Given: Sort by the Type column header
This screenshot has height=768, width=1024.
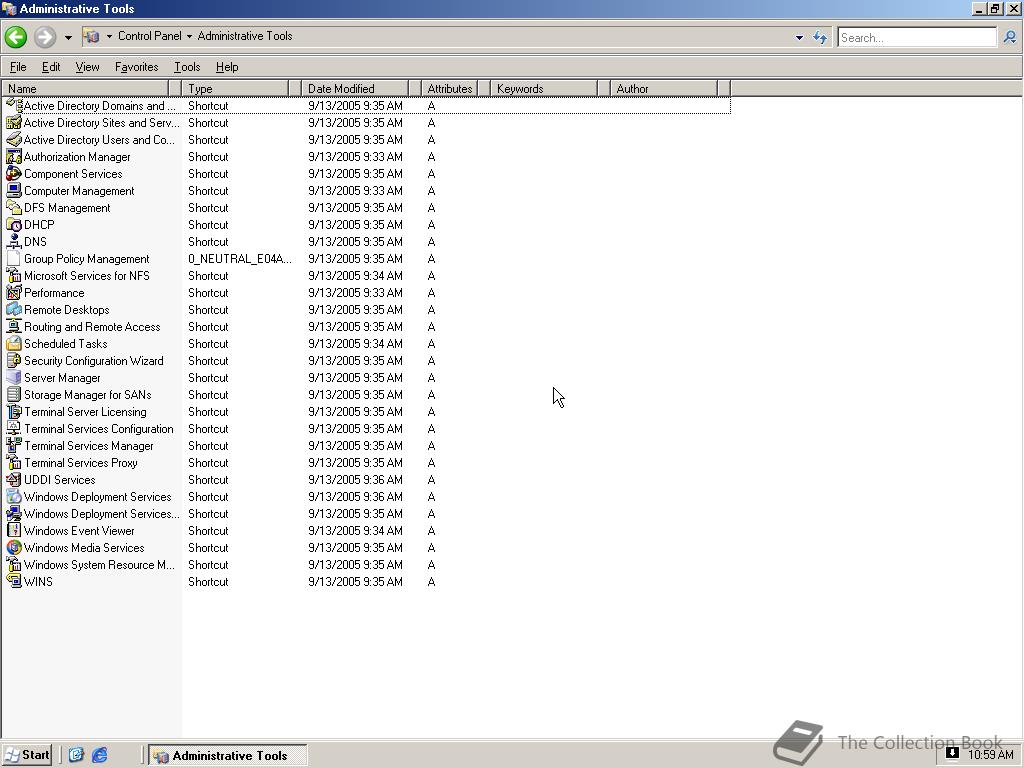Looking at the screenshot, I should (235, 88).
